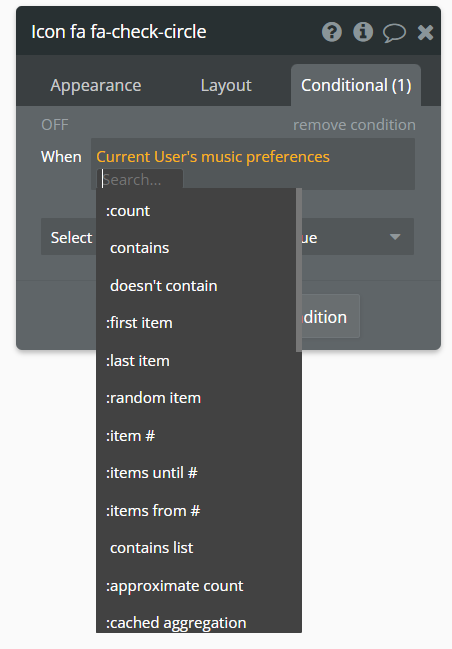
Task: Choose the :approximate count option
Action: (174, 586)
